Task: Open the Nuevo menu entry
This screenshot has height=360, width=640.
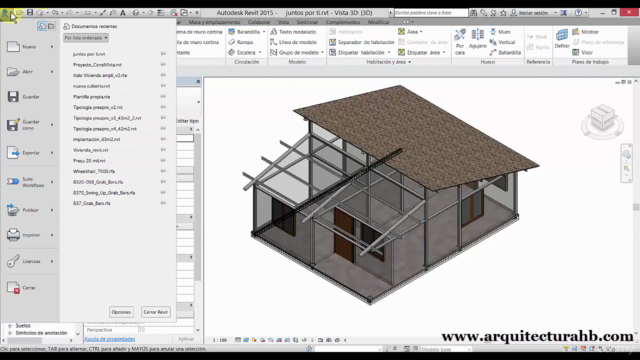Action: point(30,47)
